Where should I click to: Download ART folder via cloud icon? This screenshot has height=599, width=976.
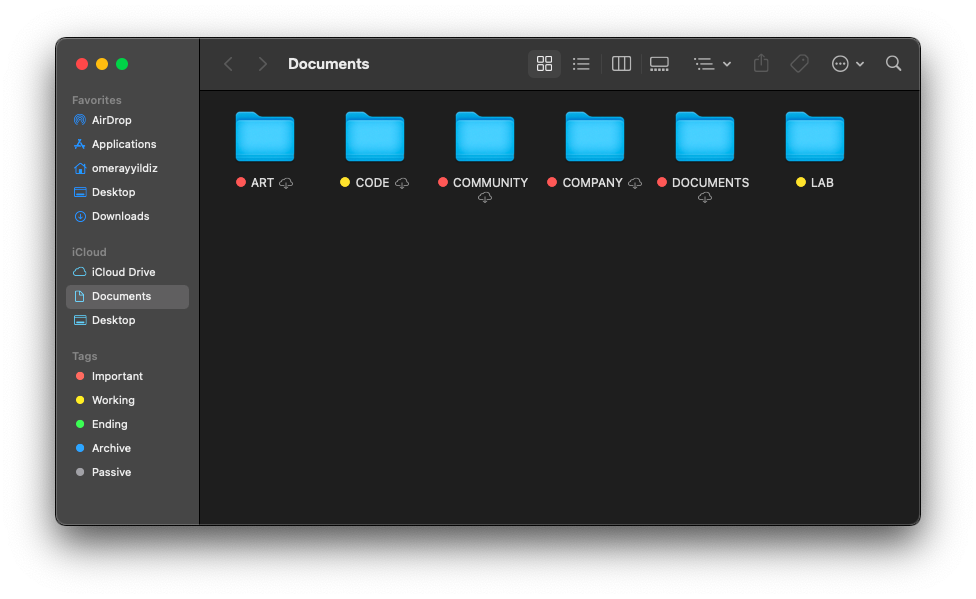(286, 183)
